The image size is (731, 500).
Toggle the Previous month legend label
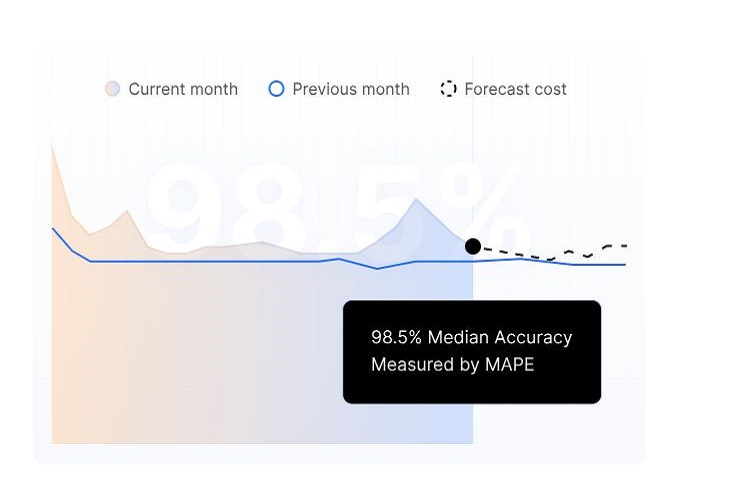pyautogui.click(x=351, y=89)
